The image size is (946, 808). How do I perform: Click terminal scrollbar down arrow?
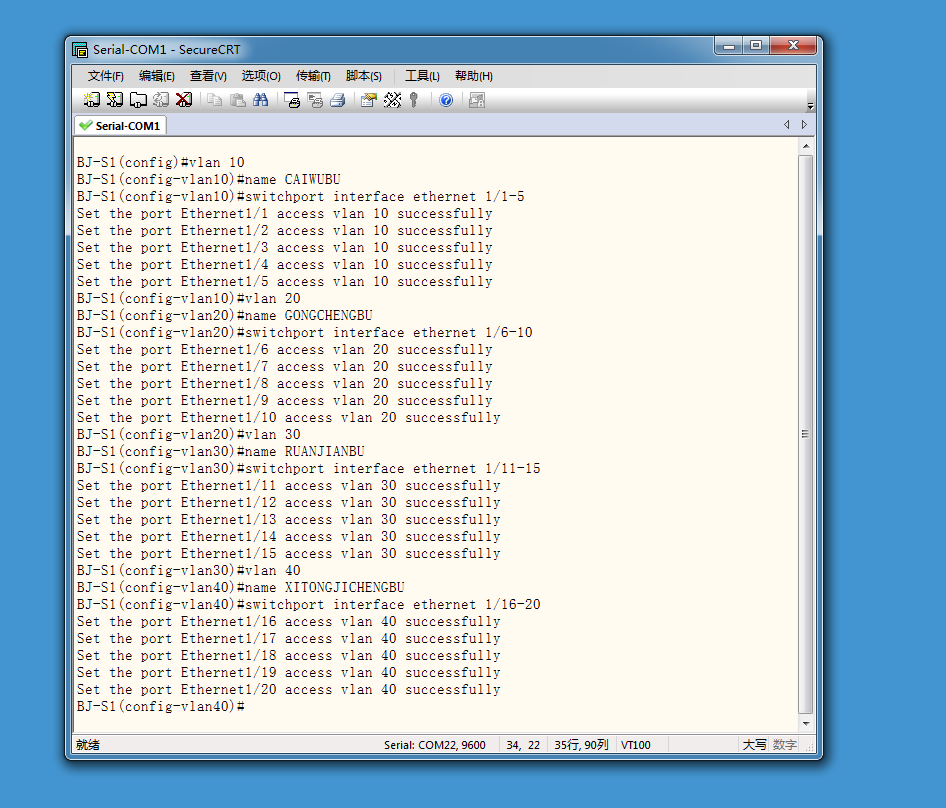coord(805,723)
